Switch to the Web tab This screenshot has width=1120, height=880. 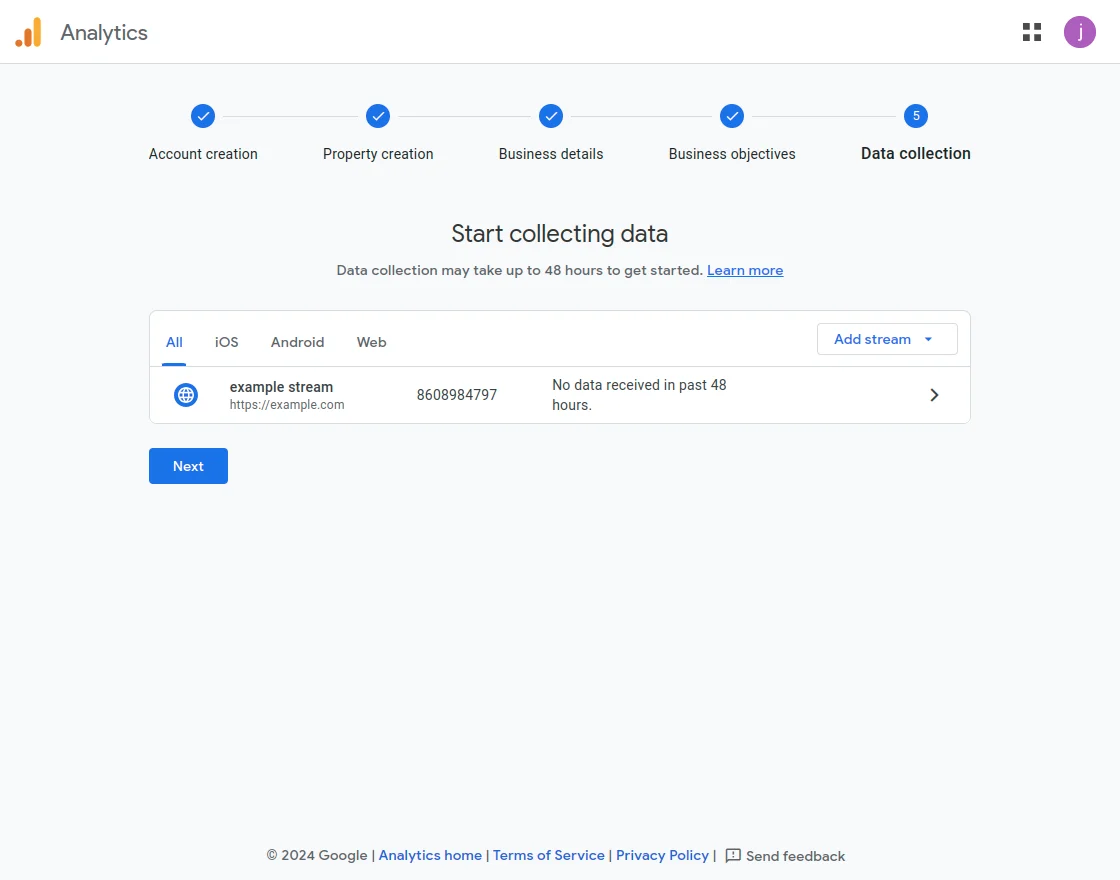(371, 342)
